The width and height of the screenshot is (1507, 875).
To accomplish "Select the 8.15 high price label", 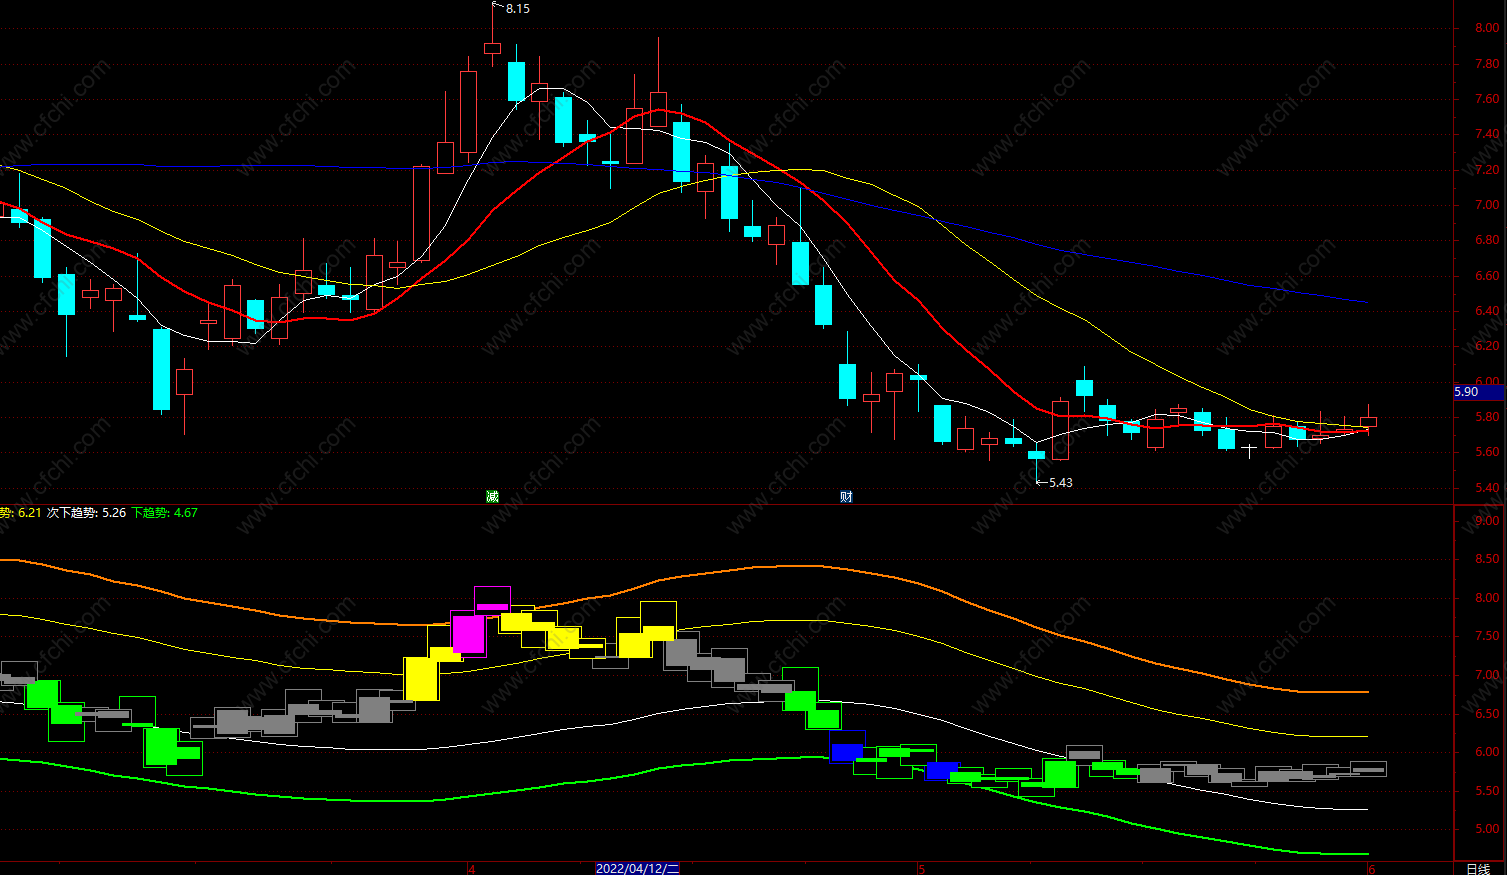I will [518, 9].
